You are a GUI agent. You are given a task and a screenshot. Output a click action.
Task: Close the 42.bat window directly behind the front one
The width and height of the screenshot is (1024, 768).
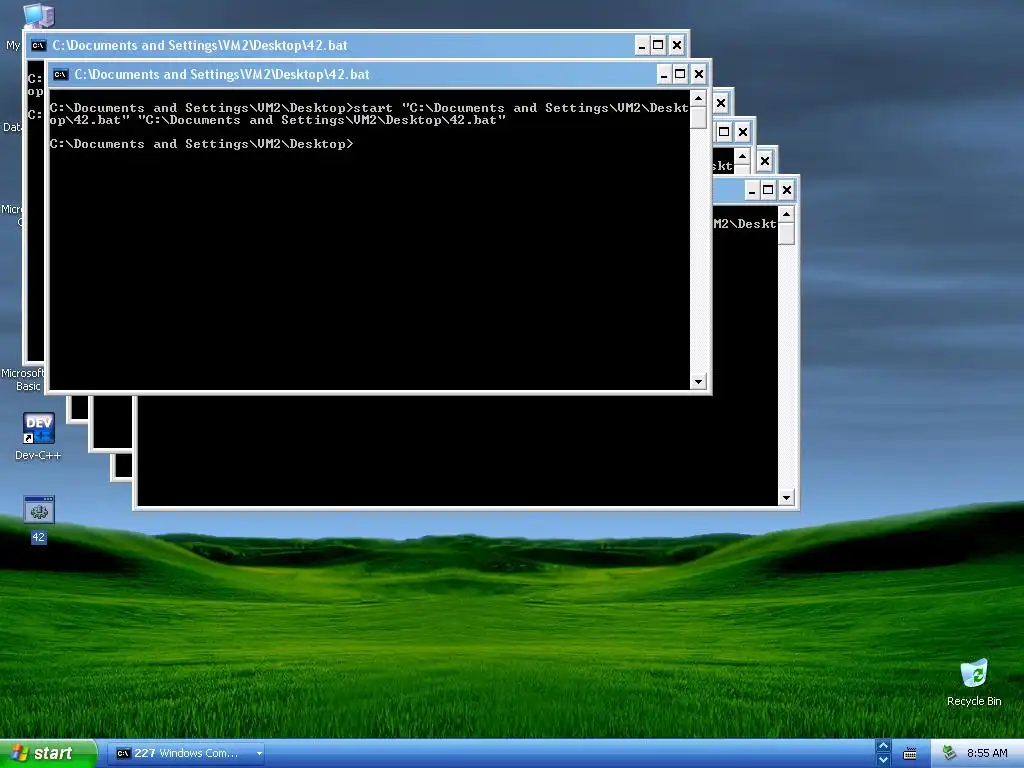tap(677, 46)
